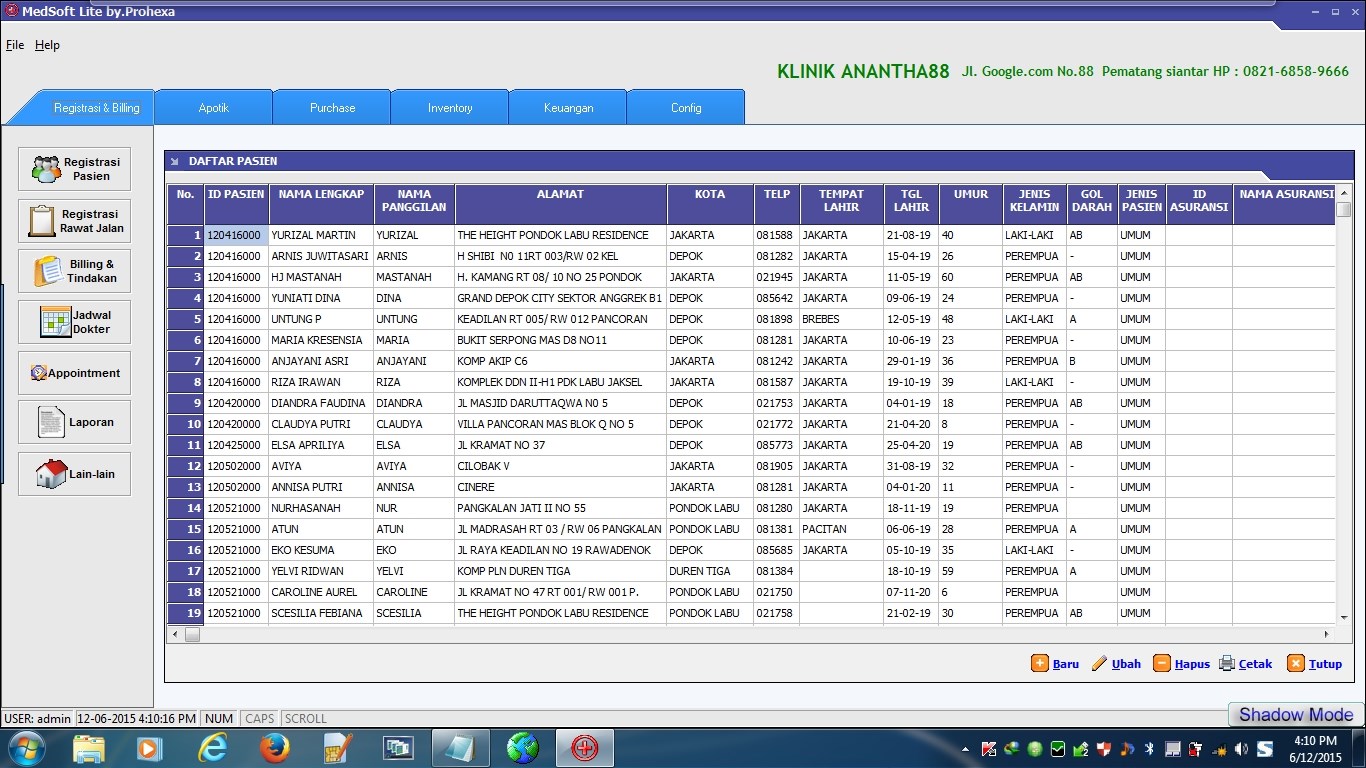Image resolution: width=1366 pixels, height=768 pixels.
Task: Switch to the Registrasi & Billing tab
Action: click(x=96, y=108)
